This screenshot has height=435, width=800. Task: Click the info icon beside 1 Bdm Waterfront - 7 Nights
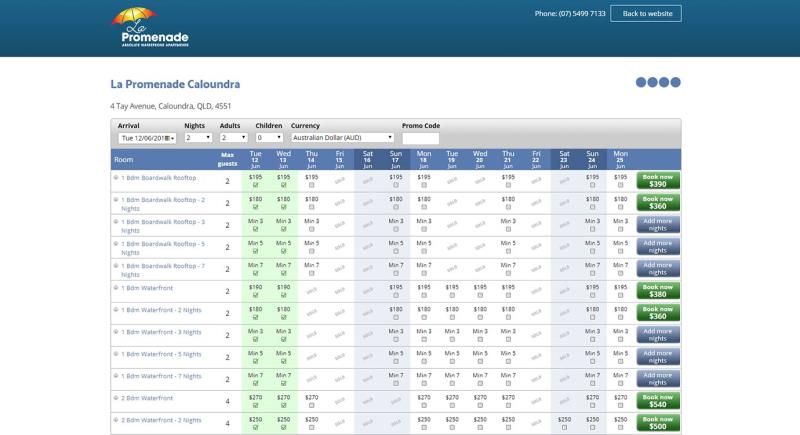pyautogui.click(x=116, y=376)
